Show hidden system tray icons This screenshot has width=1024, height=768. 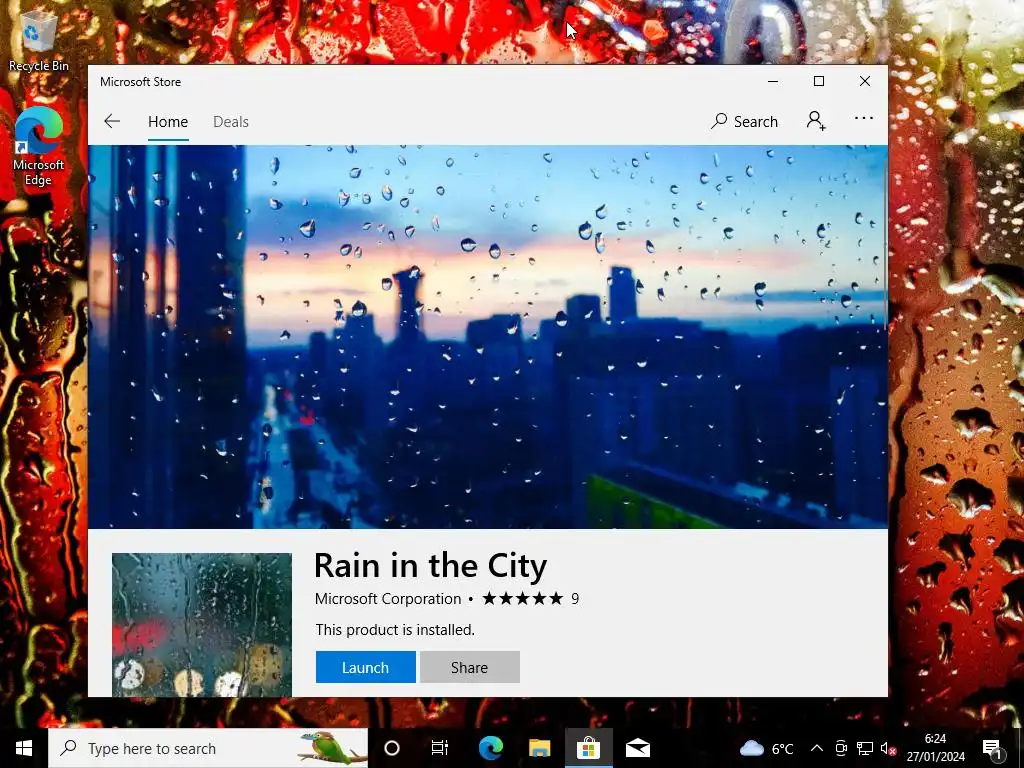point(817,748)
